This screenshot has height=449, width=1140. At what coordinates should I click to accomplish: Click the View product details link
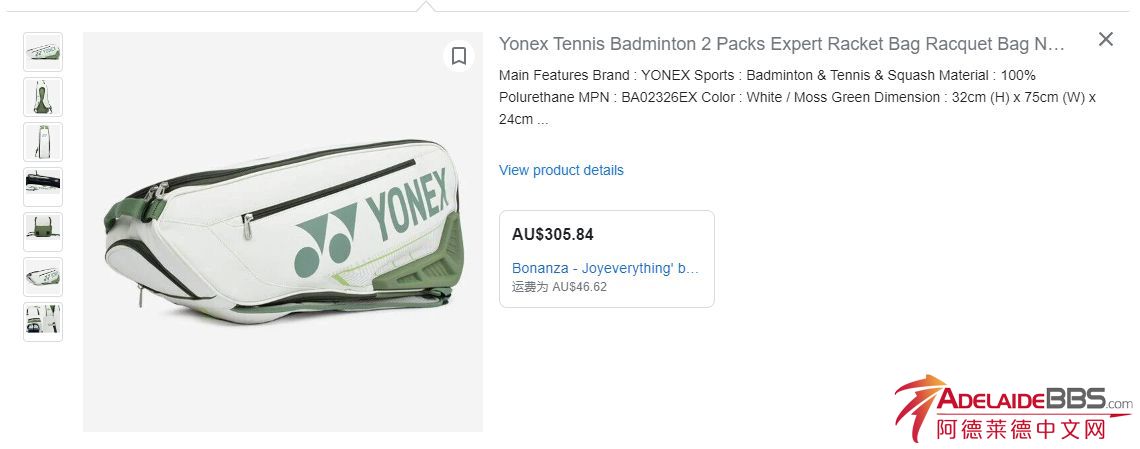[561, 170]
